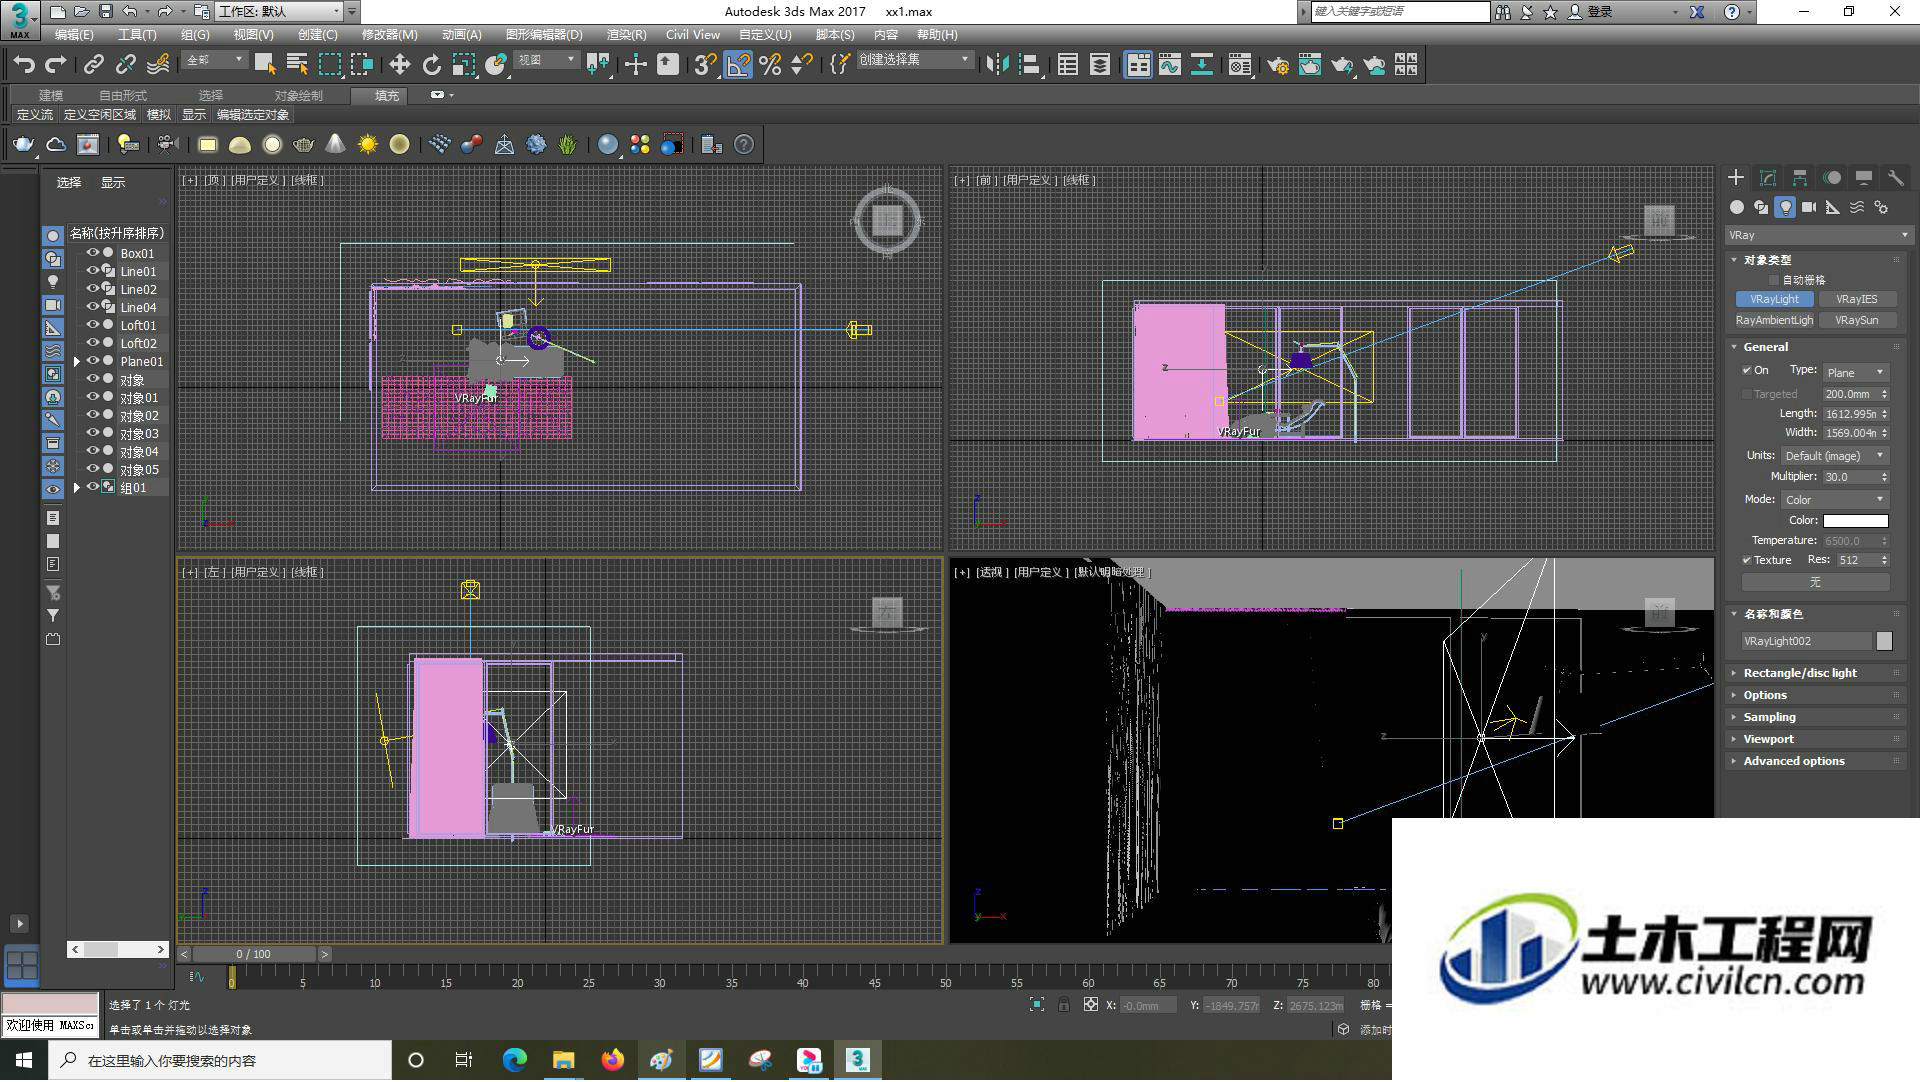Click the 定义流 button

coord(35,115)
